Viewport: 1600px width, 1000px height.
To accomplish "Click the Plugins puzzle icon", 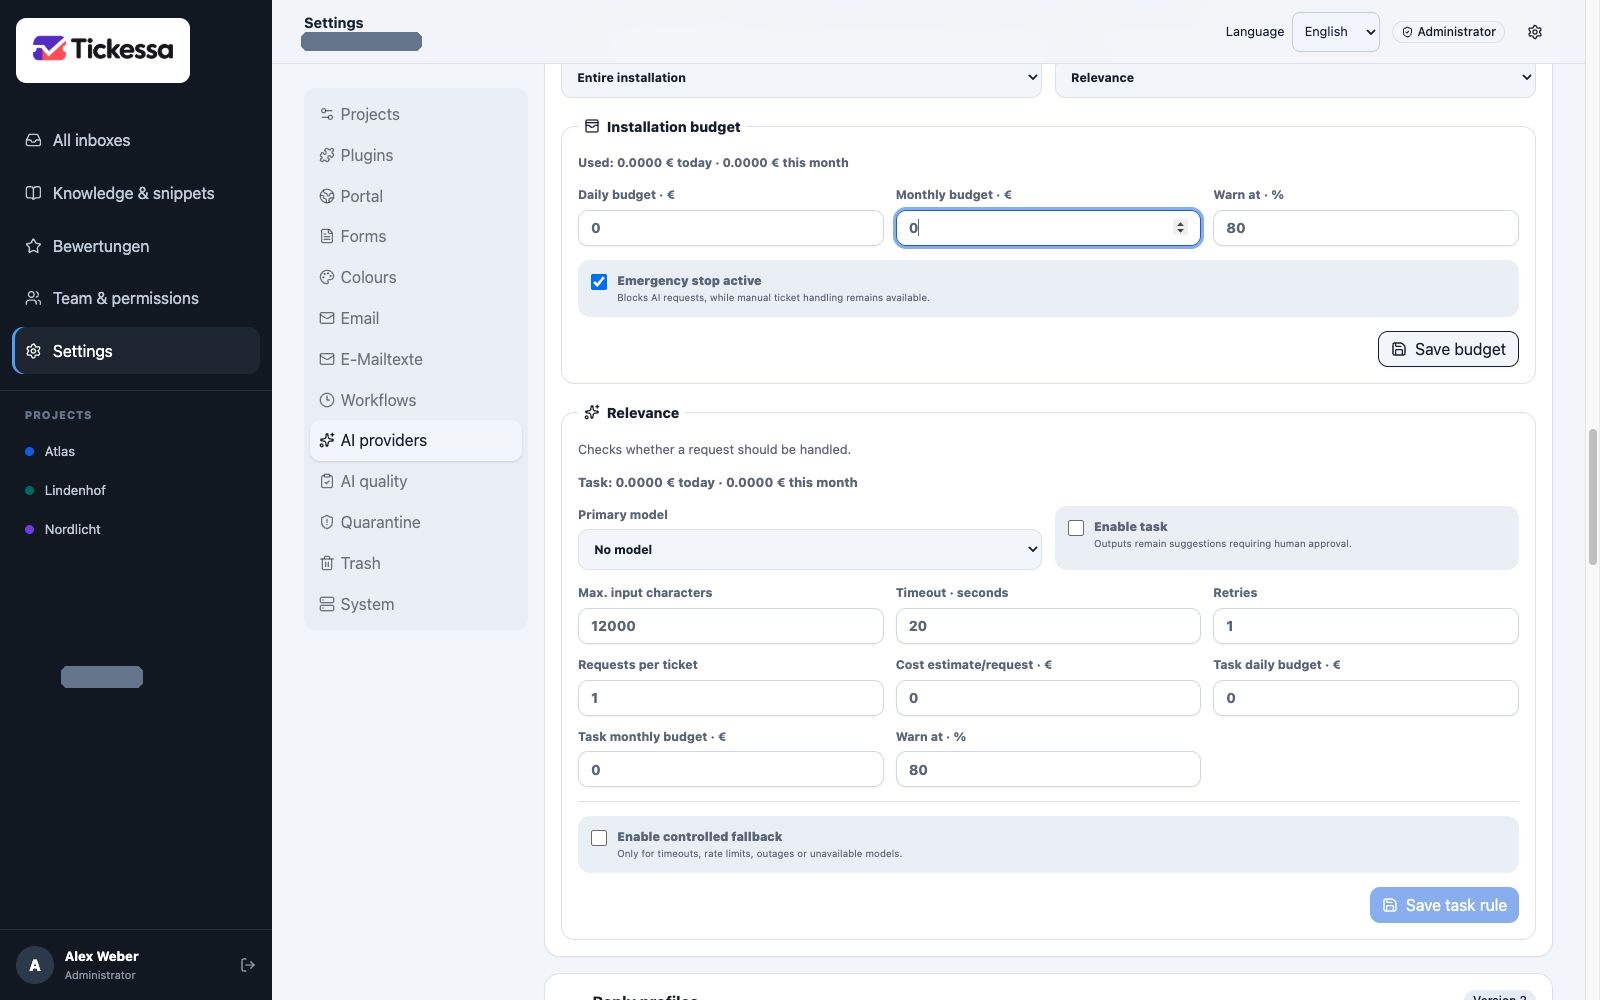I will point(327,155).
